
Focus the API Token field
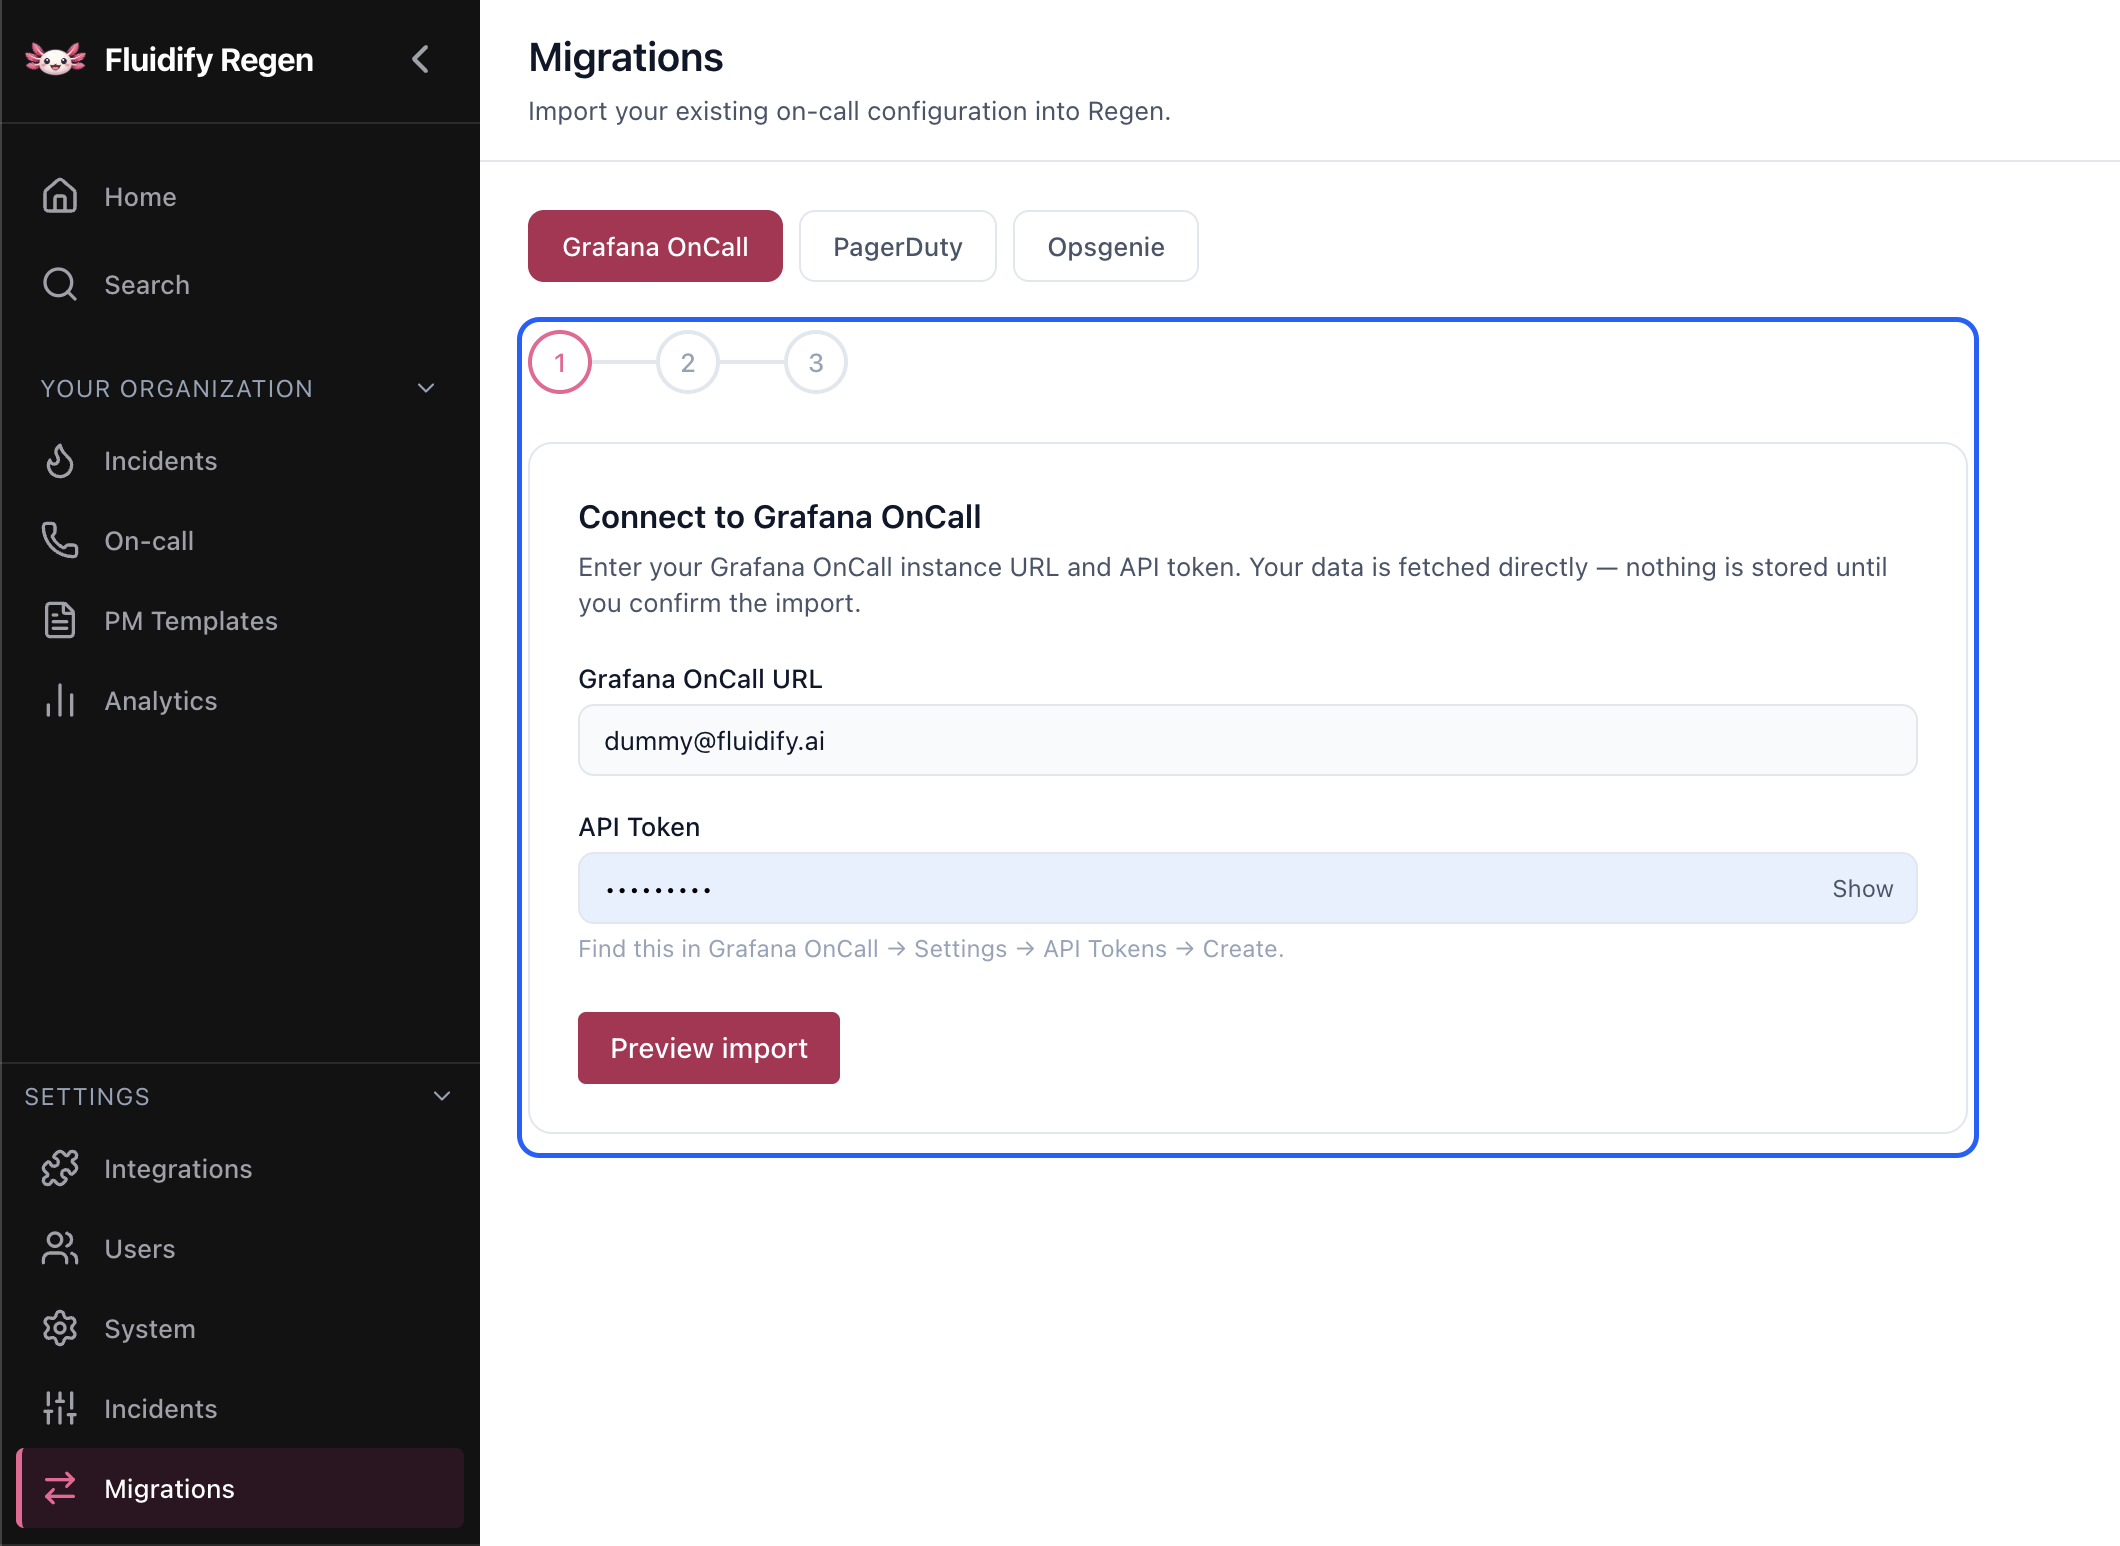tap(1248, 888)
